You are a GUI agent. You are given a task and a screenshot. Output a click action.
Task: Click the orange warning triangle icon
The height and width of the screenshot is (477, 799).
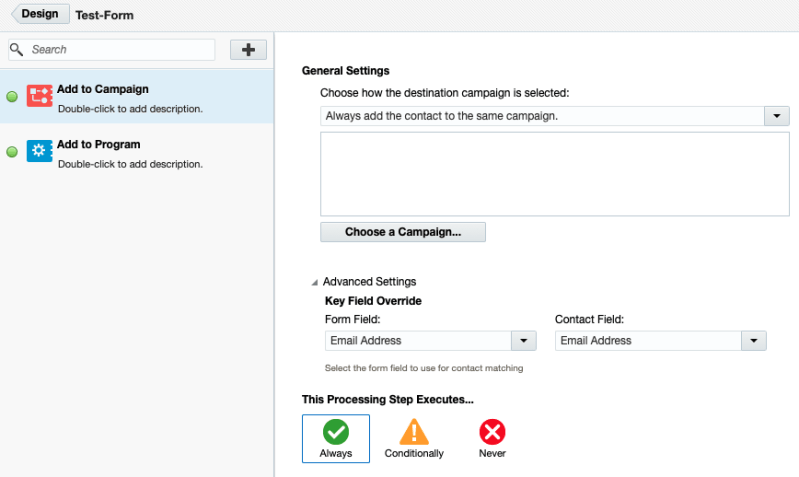click(414, 432)
